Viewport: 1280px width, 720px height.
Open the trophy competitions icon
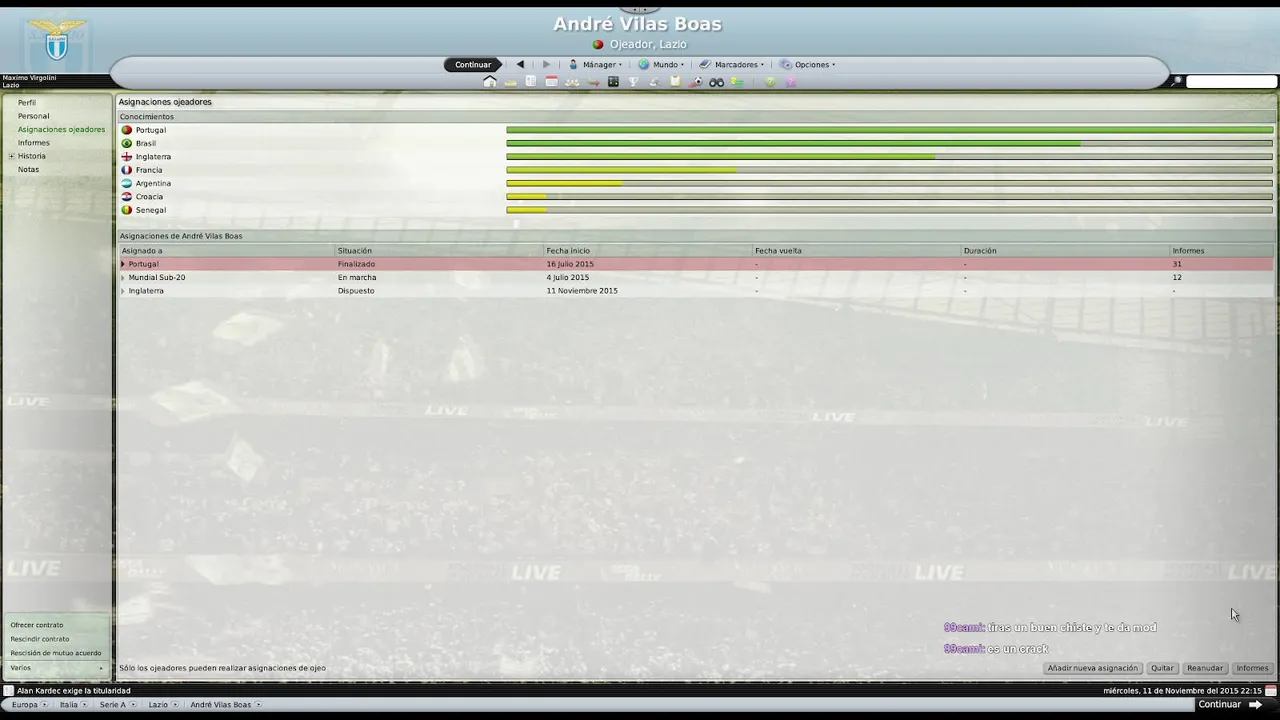(633, 82)
